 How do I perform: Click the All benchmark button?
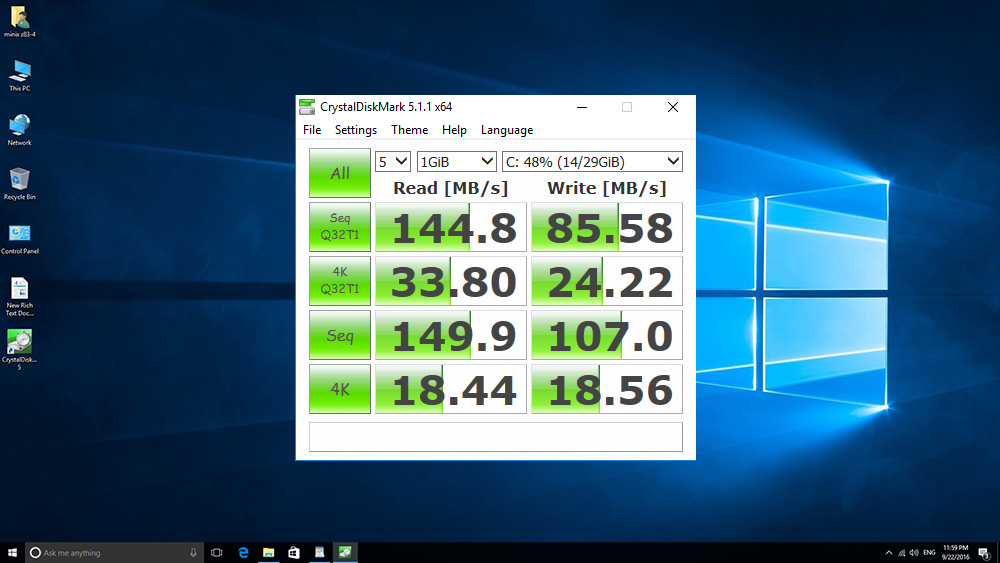coord(340,173)
